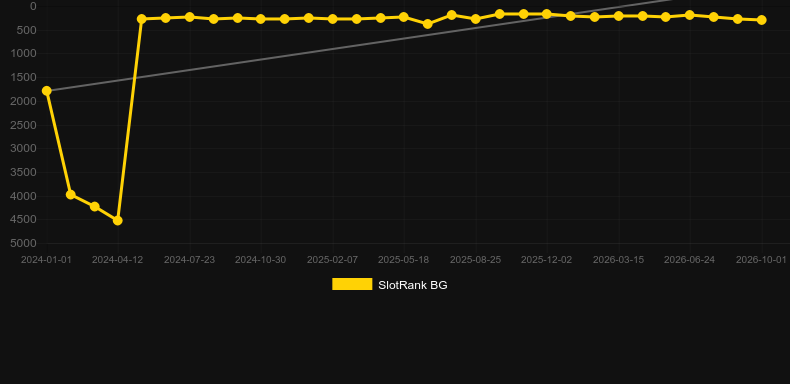Click the 2500 y-axis label
Image resolution: width=790 pixels, height=384 pixels.
pyautogui.click(x=24, y=125)
